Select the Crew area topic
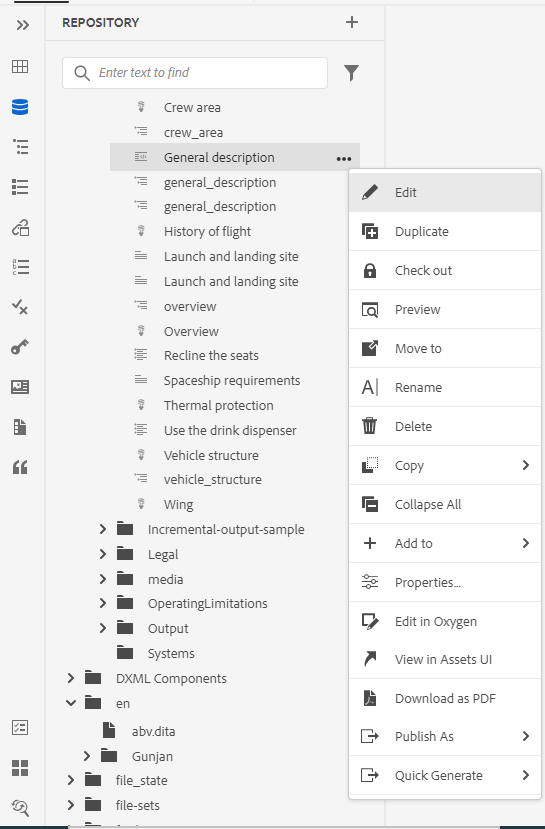This screenshot has width=545, height=829. [x=192, y=107]
